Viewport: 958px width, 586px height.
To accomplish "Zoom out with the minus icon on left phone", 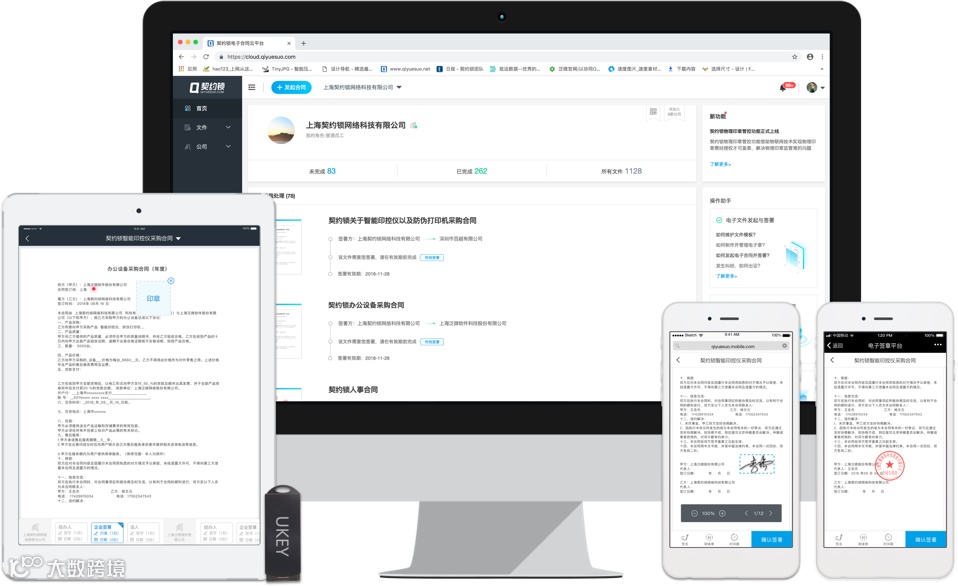I will 694,513.
